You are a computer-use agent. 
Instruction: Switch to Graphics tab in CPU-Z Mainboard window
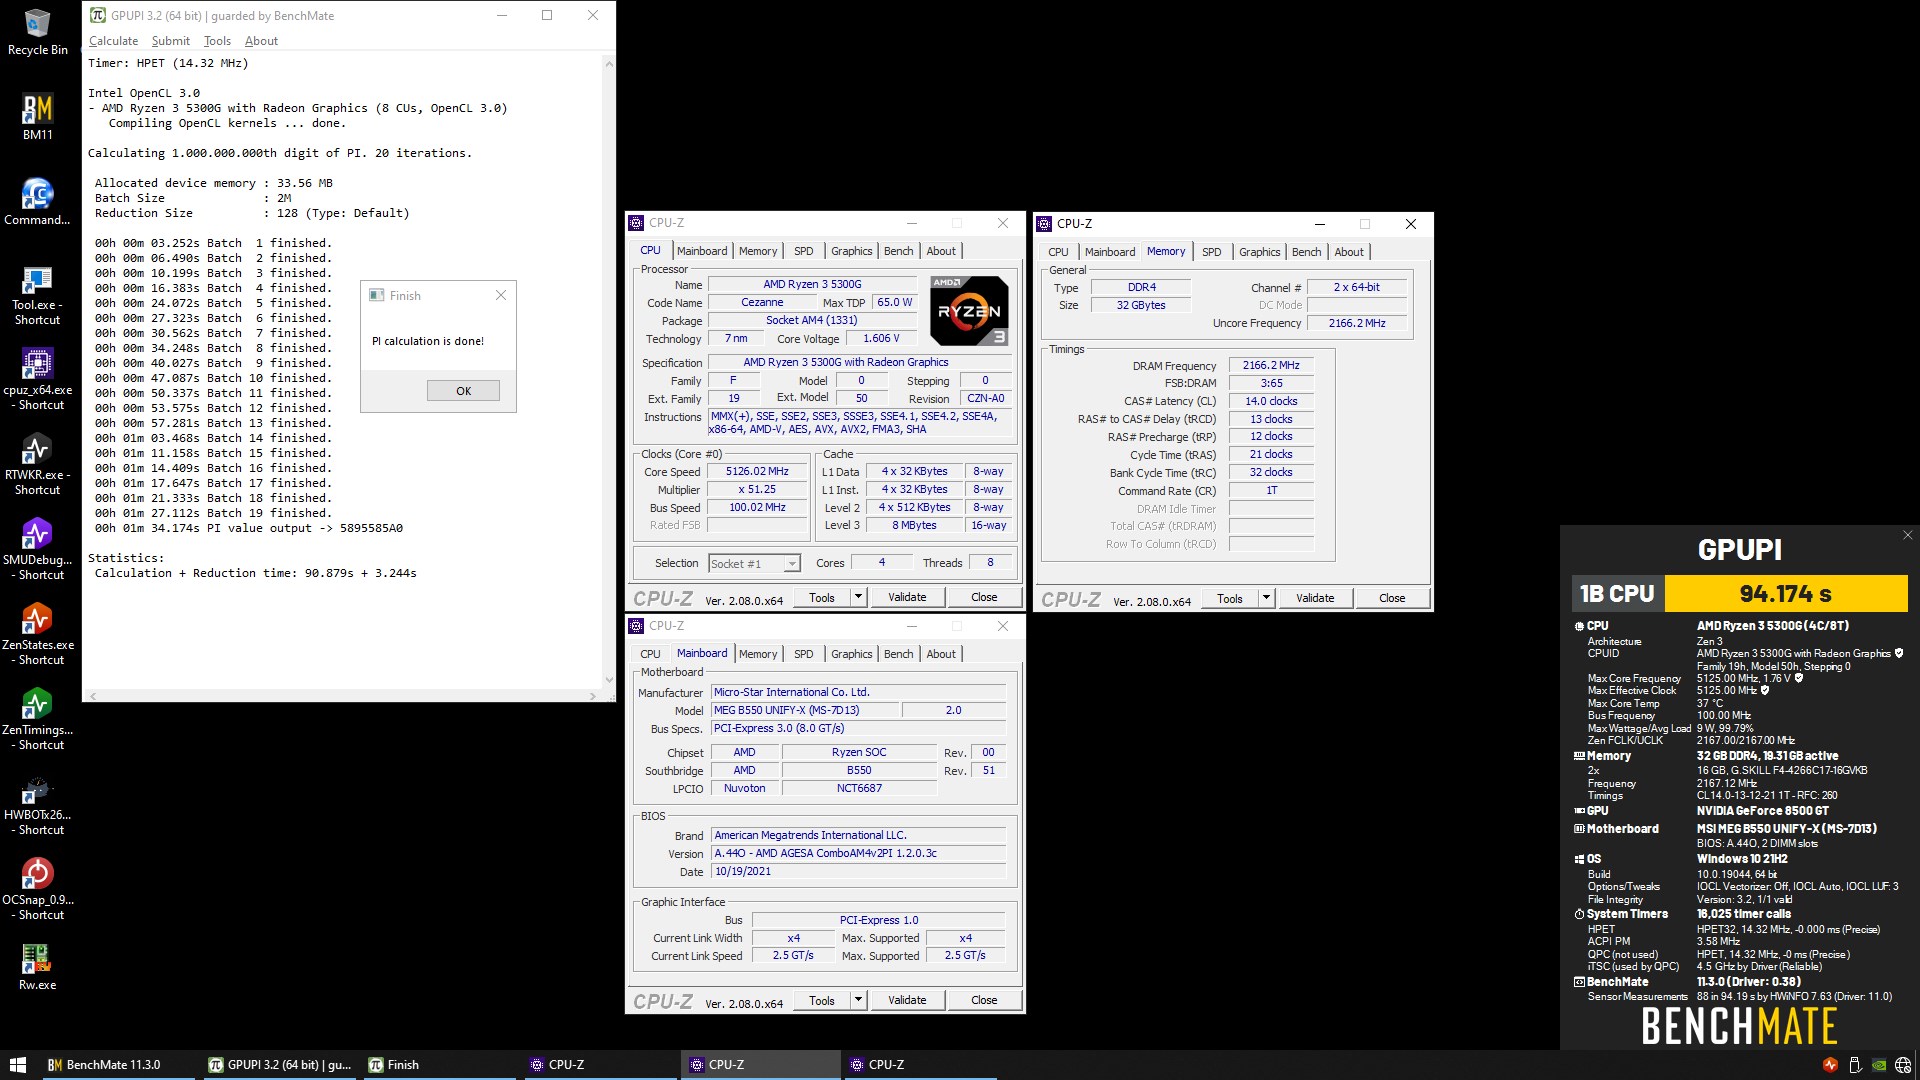(x=851, y=654)
